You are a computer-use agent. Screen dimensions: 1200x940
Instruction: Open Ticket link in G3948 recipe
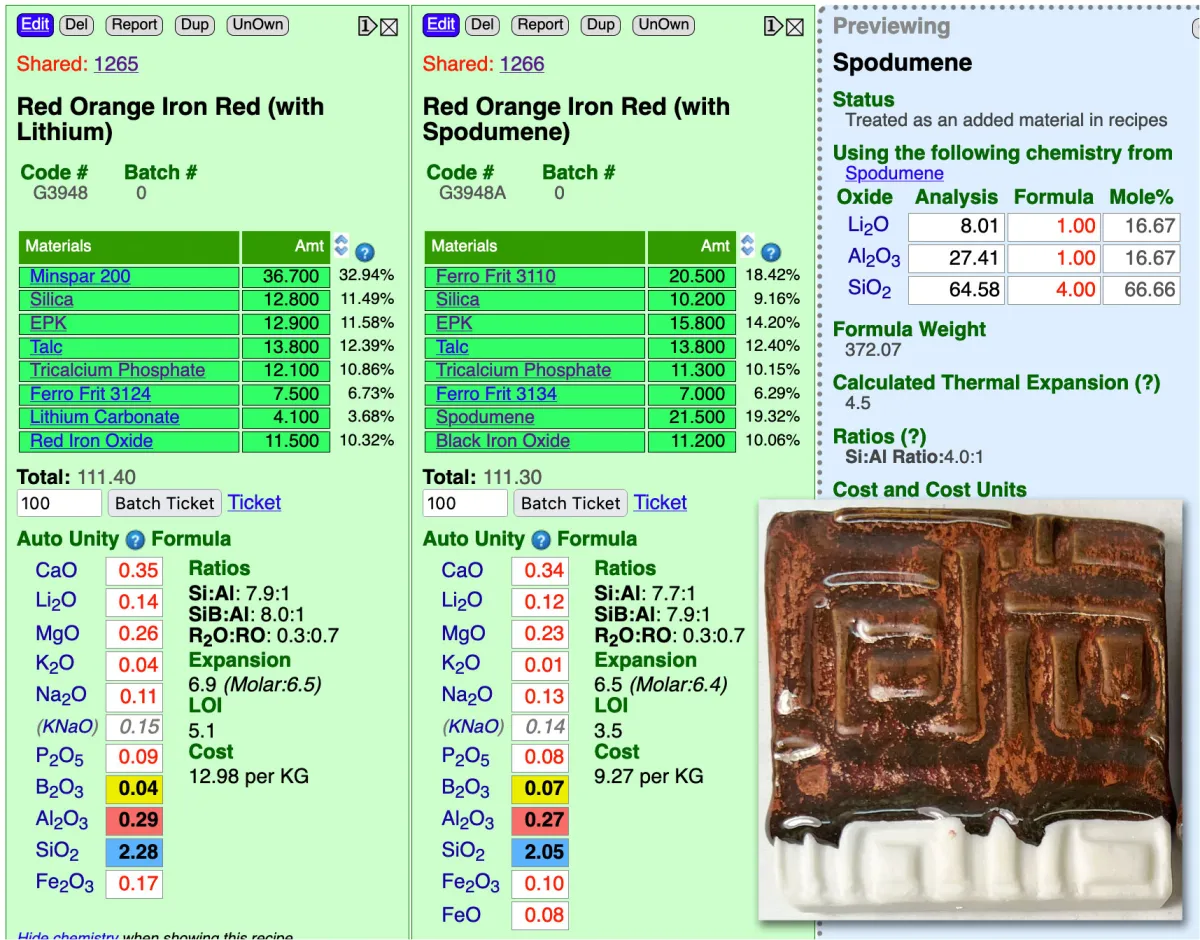[254, 502]
